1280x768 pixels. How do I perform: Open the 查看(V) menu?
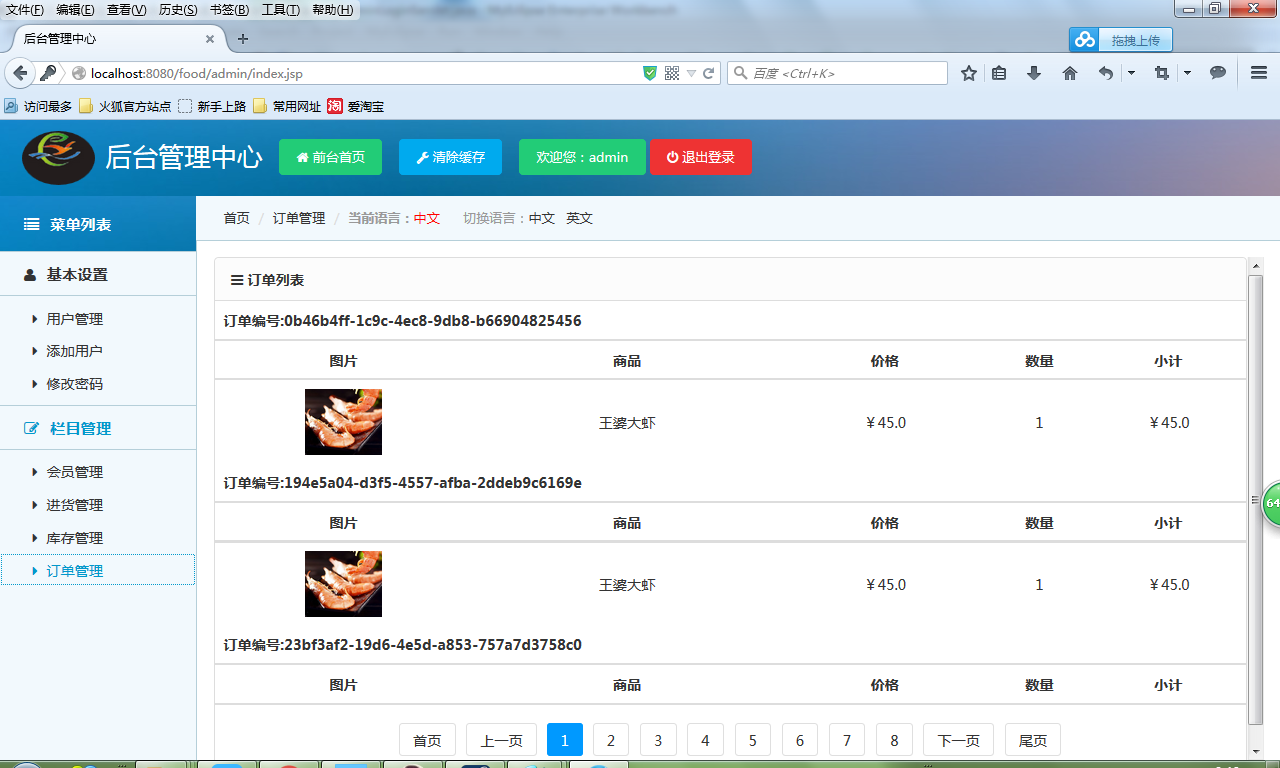126,10
